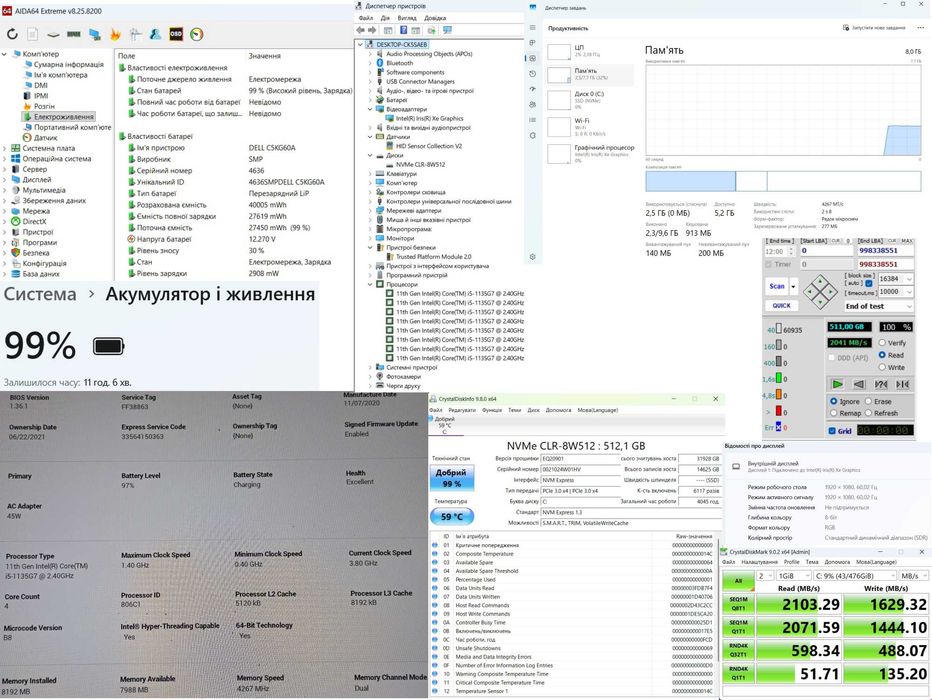Open Файл menu in Device Manager
The width and height of the screenshot is (932, 700).
tap(366, 18)
